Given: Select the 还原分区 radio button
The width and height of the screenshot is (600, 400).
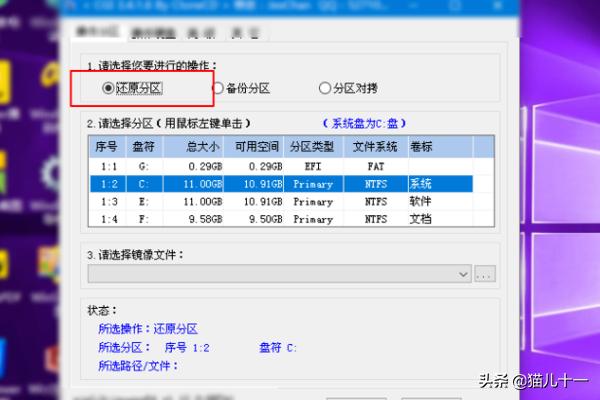Looking at the screenshot, I should click(x=108, y=89).
